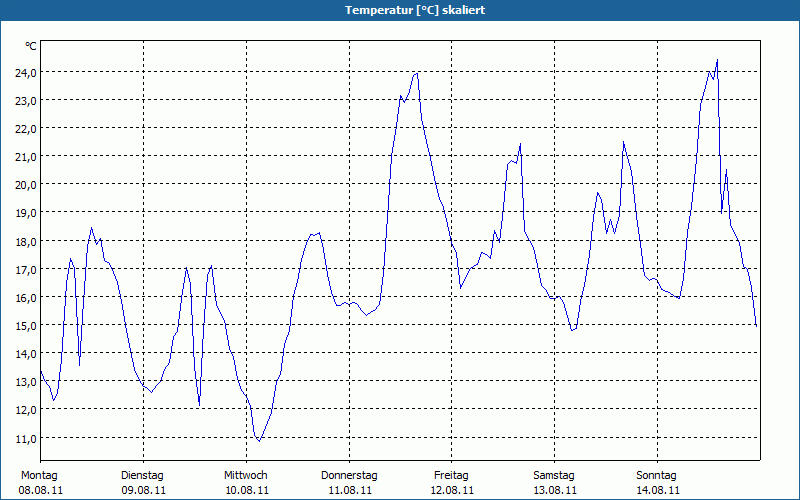
Task: Select the 16,0 axis value
Action: click(x=26, y=297)
